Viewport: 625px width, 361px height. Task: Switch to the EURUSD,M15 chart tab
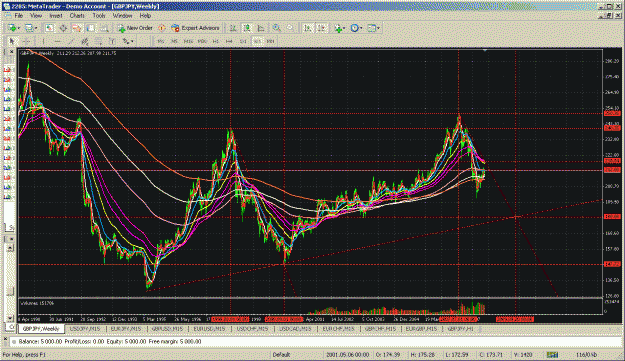coord(208,329)
